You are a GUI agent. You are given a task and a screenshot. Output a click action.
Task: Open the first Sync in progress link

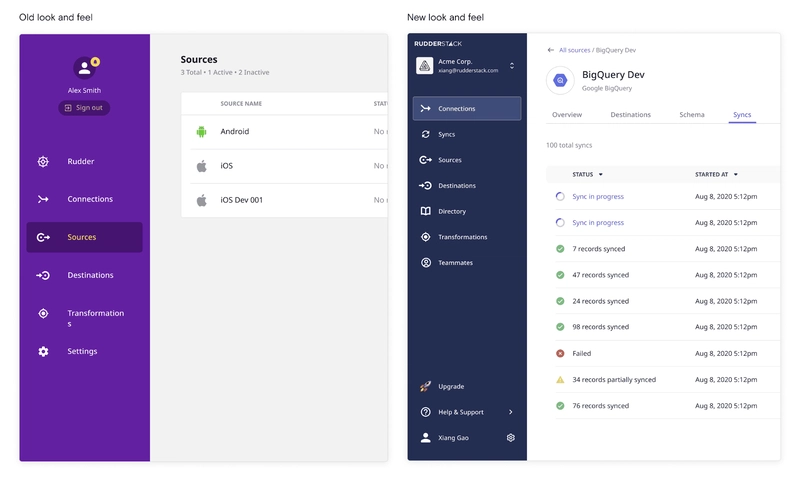(598, 196)
